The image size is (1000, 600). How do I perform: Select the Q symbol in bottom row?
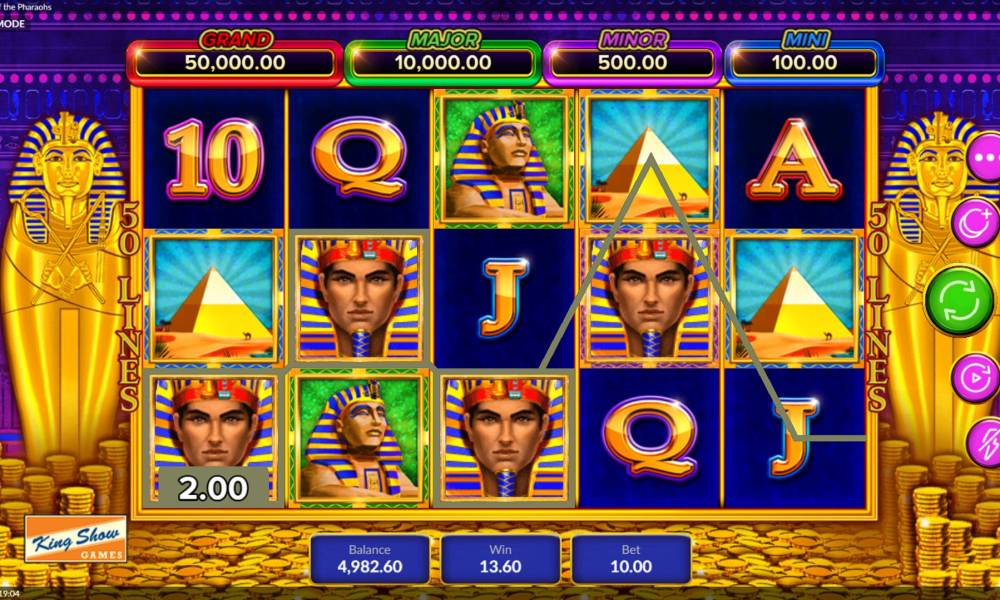point(649,437)
